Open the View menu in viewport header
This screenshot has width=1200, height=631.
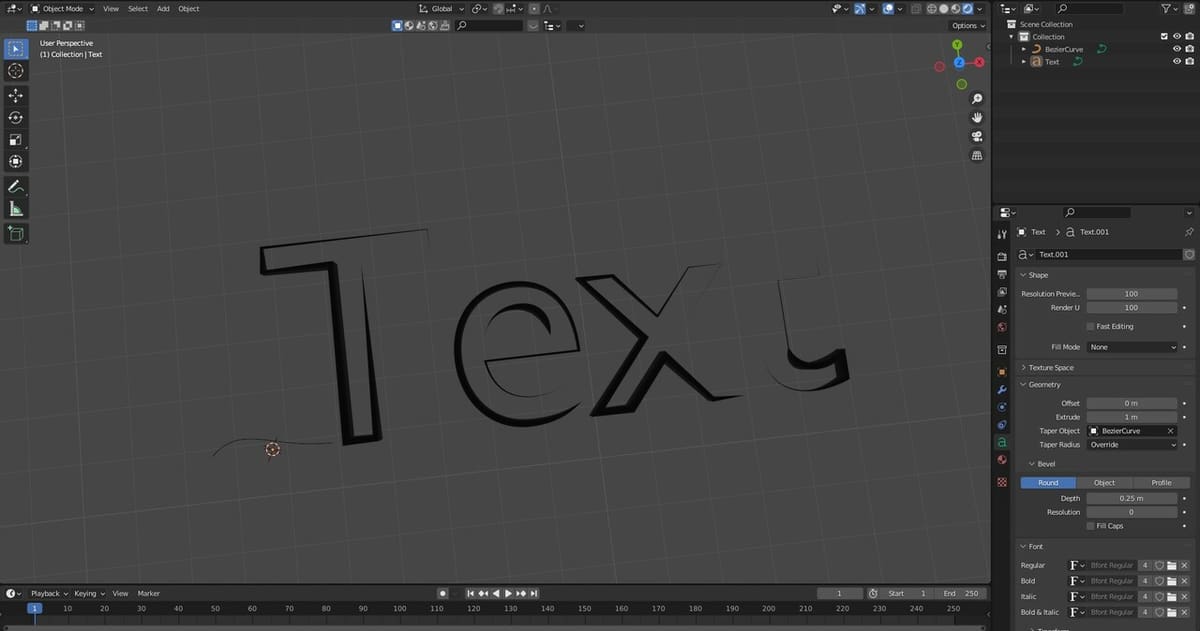pos(111,8)
